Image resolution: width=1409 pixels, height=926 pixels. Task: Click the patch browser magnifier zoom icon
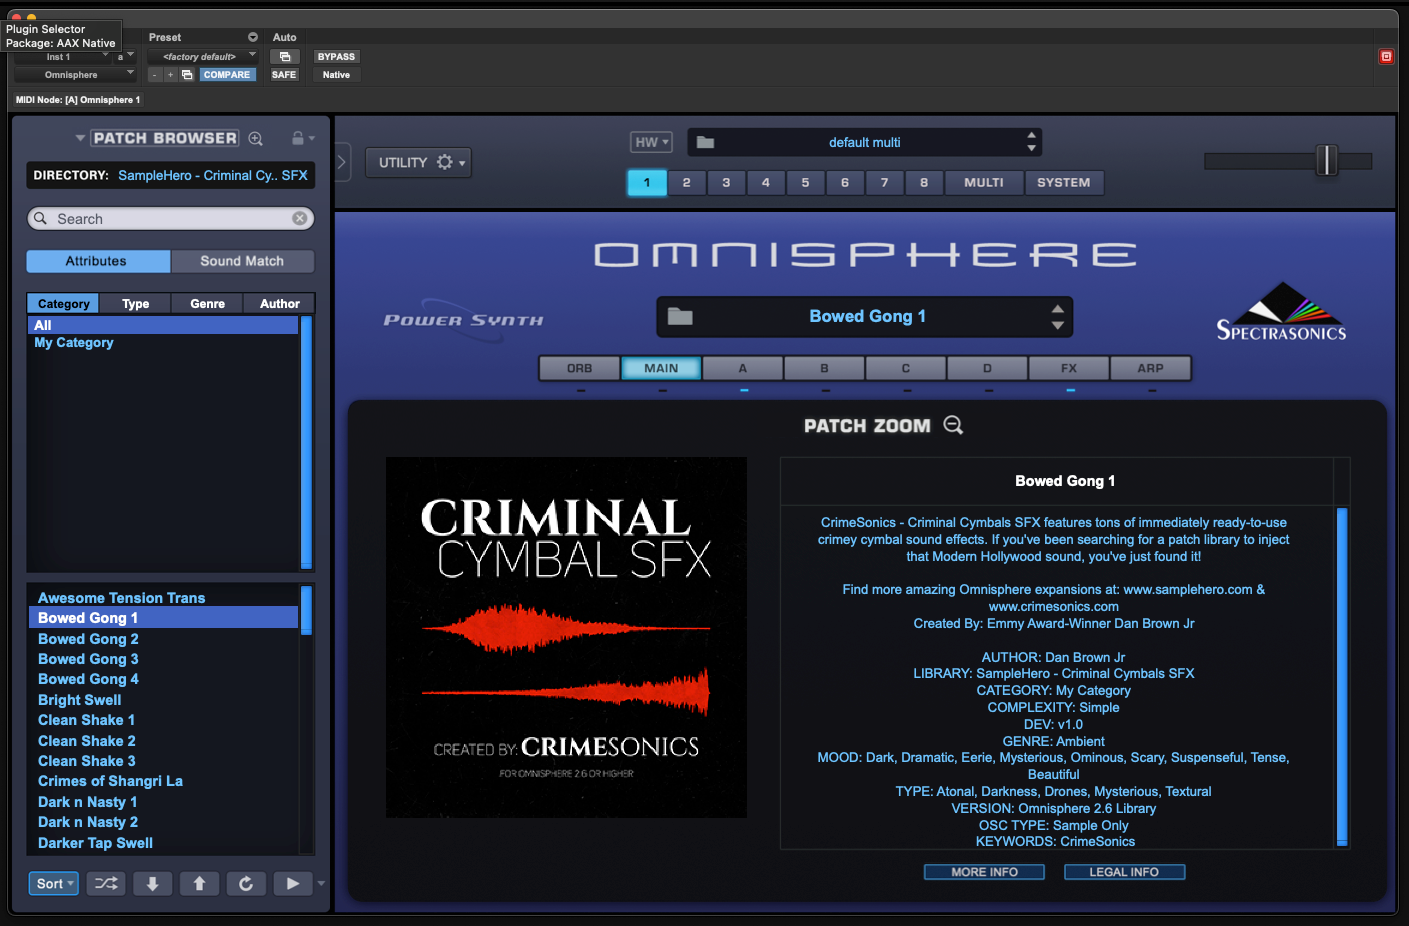pyautogui.click(x=256, y=138)
